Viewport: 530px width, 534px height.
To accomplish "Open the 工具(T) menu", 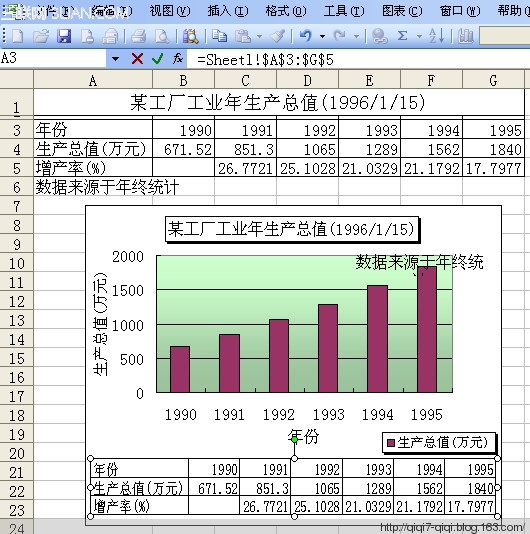I will click(344, 12).
